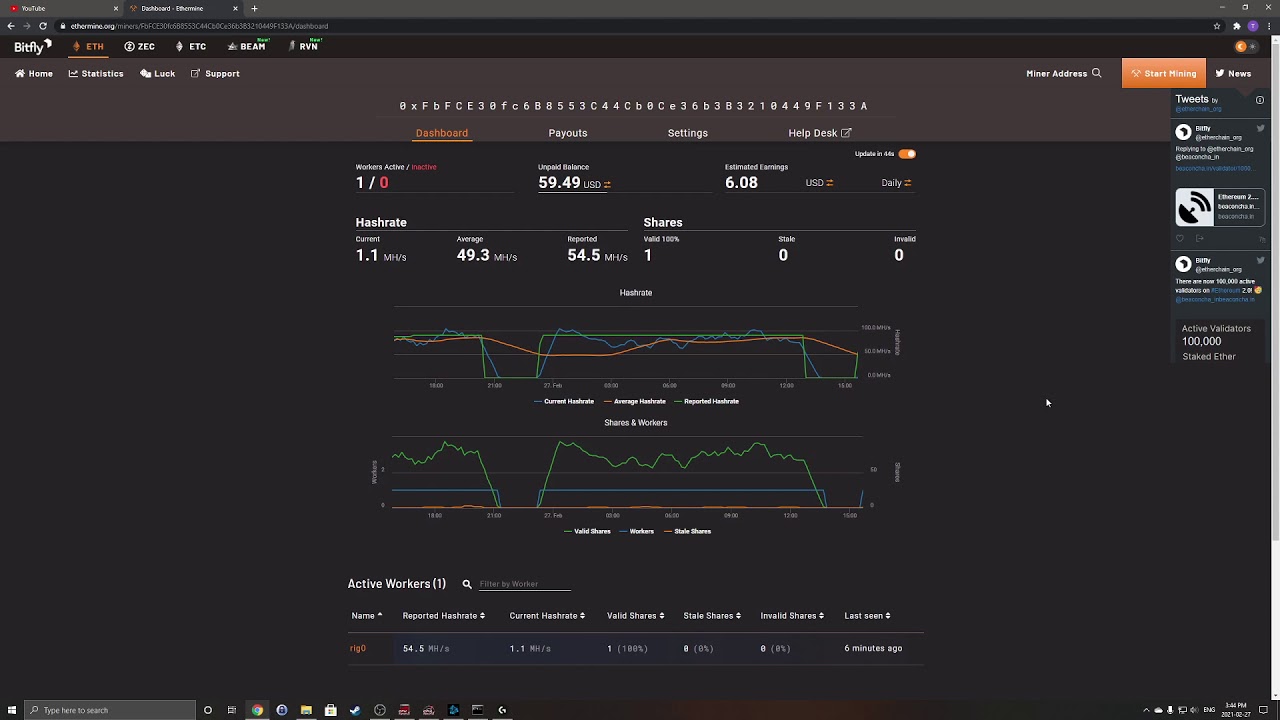Open the Luck page
The height and width of the screenshot is (720, 1280).
pos(158,73)
